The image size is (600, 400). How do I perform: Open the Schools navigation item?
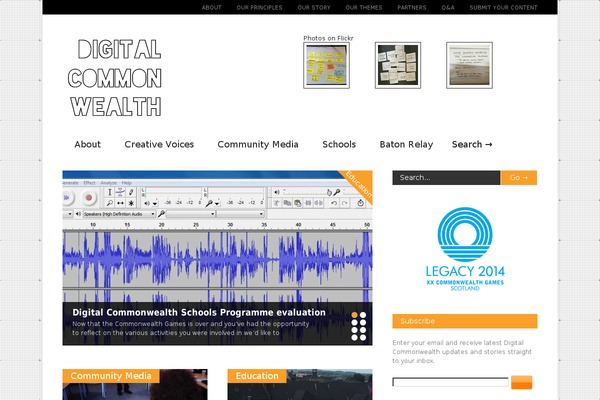tap(339, 144)
